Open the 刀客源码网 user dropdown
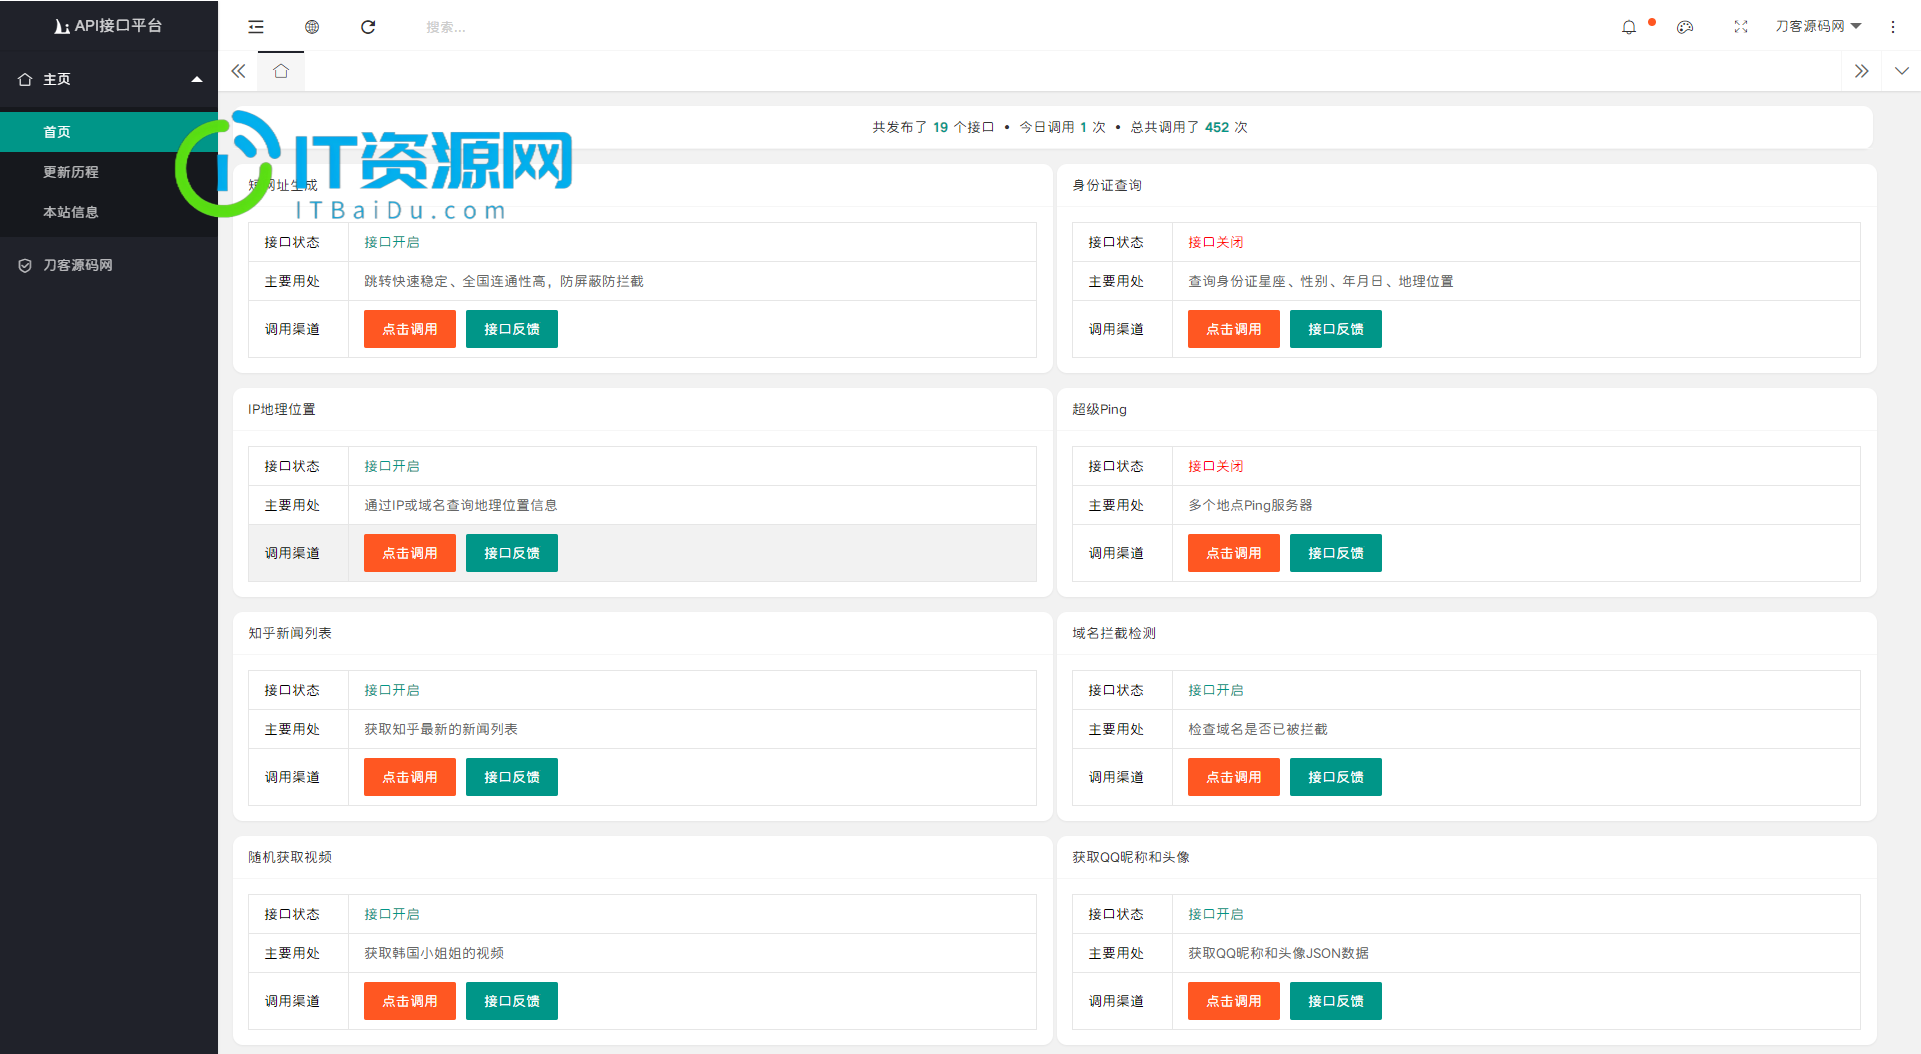 (1818, 26)
